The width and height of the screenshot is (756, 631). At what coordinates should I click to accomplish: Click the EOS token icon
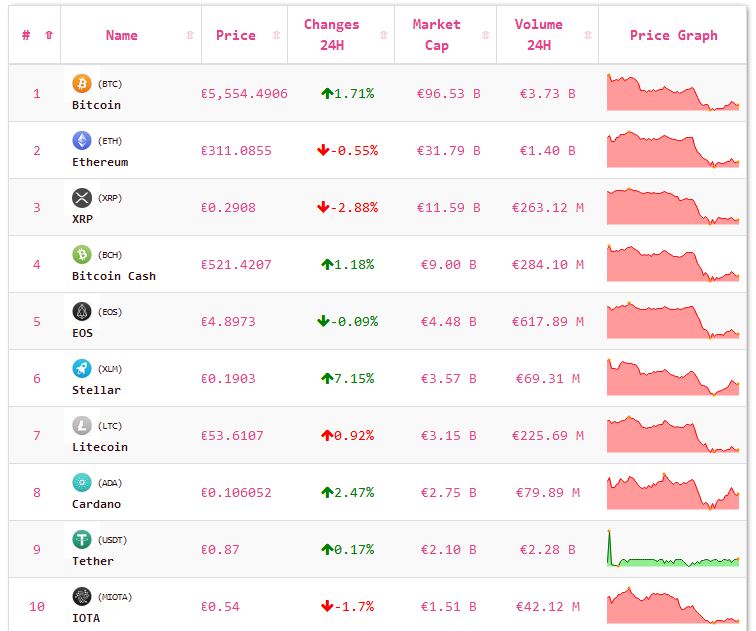pyautogui.click(x=82, y=311)
